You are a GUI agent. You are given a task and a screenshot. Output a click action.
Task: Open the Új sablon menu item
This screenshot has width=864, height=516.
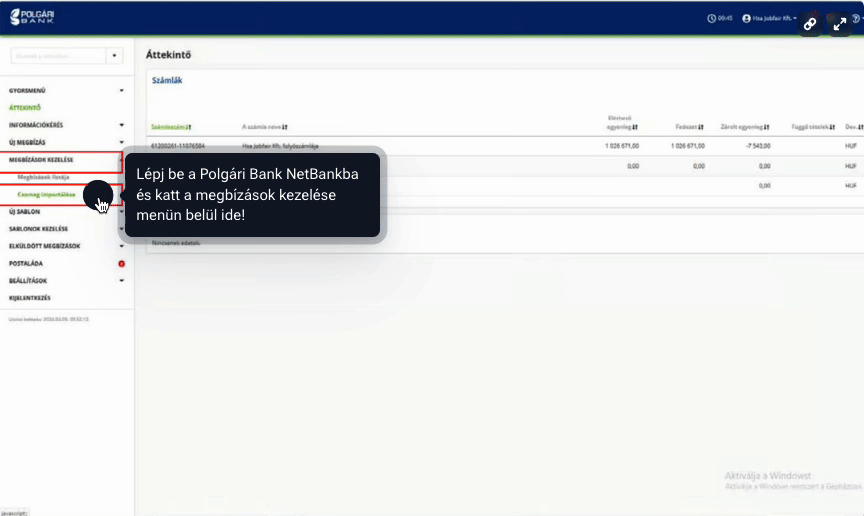24,212
